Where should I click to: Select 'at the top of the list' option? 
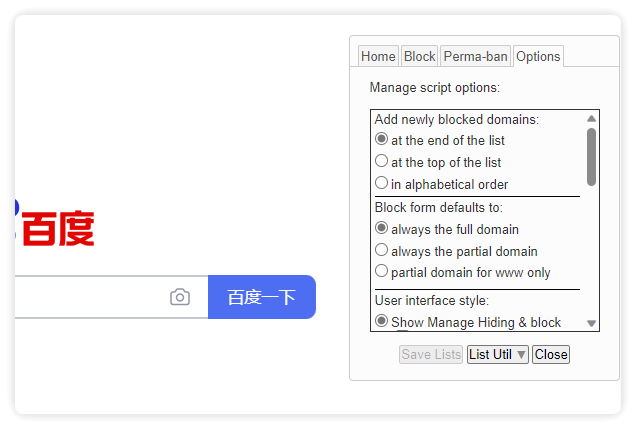[381, 162]
